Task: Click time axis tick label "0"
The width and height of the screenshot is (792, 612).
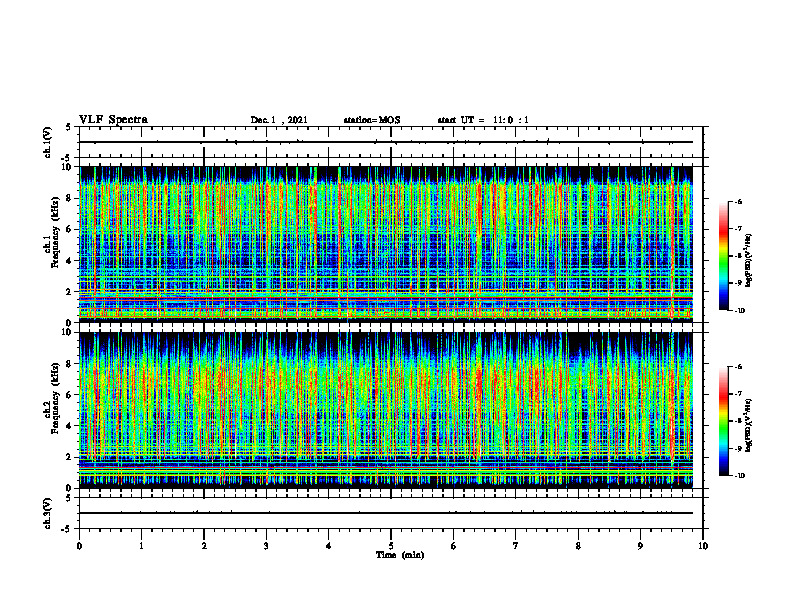Action: point(79,546)
